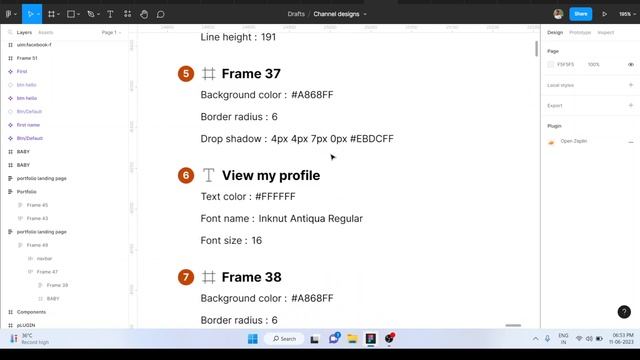Screen dimensions: 640x360
Task: Go to Drafts in the breadcrumb
Action: [296, 14]
